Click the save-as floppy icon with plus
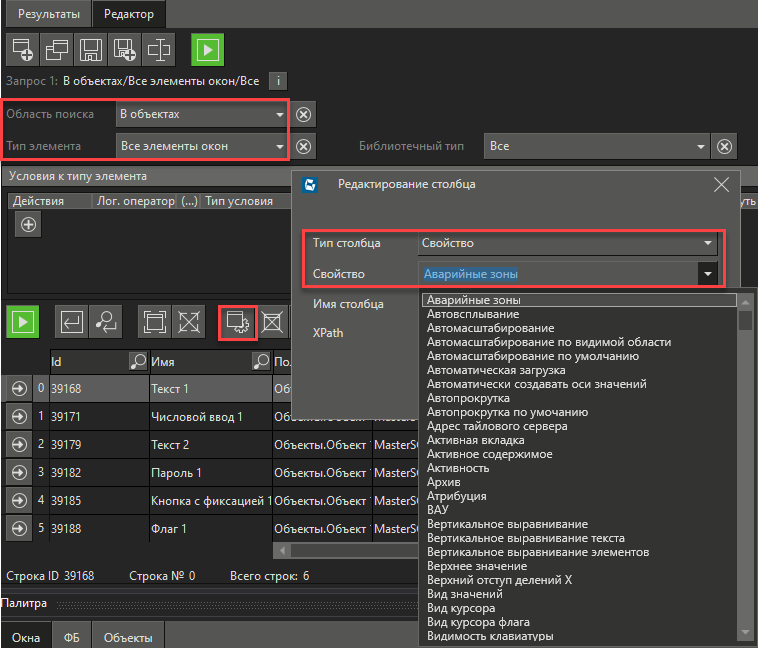The image size is (758, 648). [x=124, y=48]
